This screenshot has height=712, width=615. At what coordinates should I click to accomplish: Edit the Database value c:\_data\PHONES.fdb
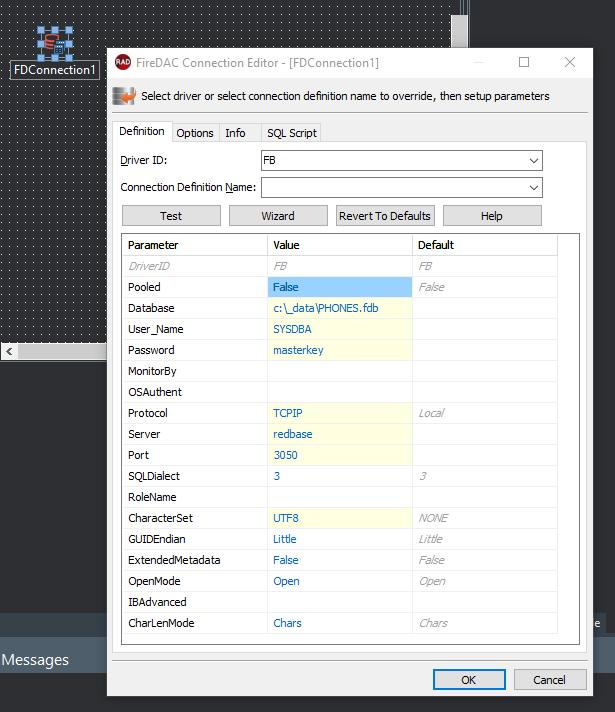[x=340, y=308]
